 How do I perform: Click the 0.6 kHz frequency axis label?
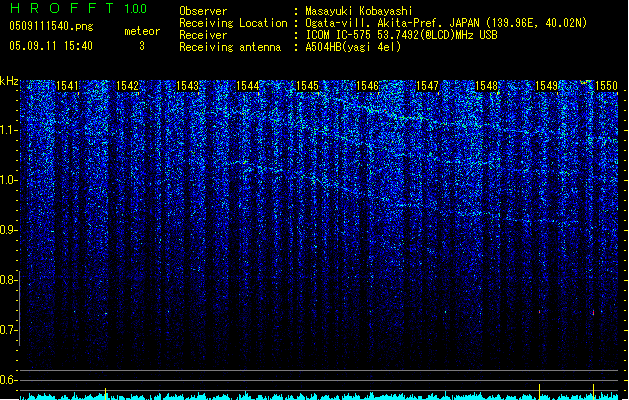tap(9, 380)
